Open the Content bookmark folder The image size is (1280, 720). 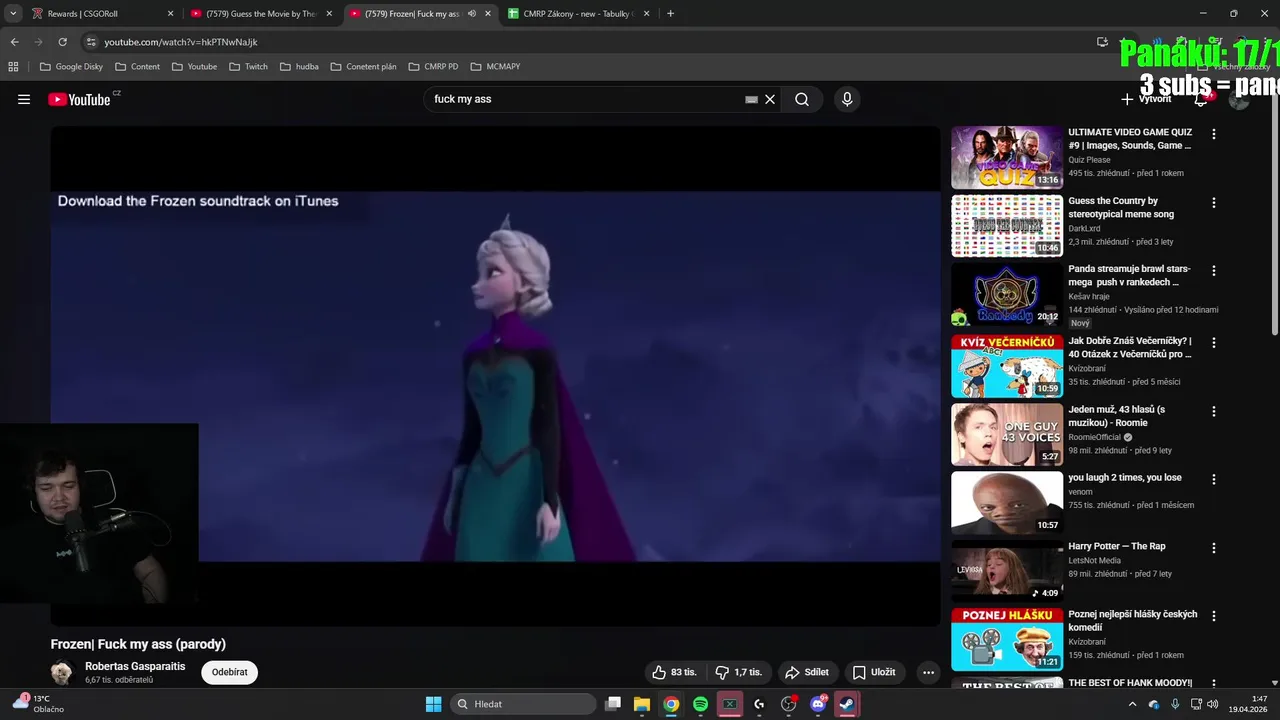click(x=137, y=66)
